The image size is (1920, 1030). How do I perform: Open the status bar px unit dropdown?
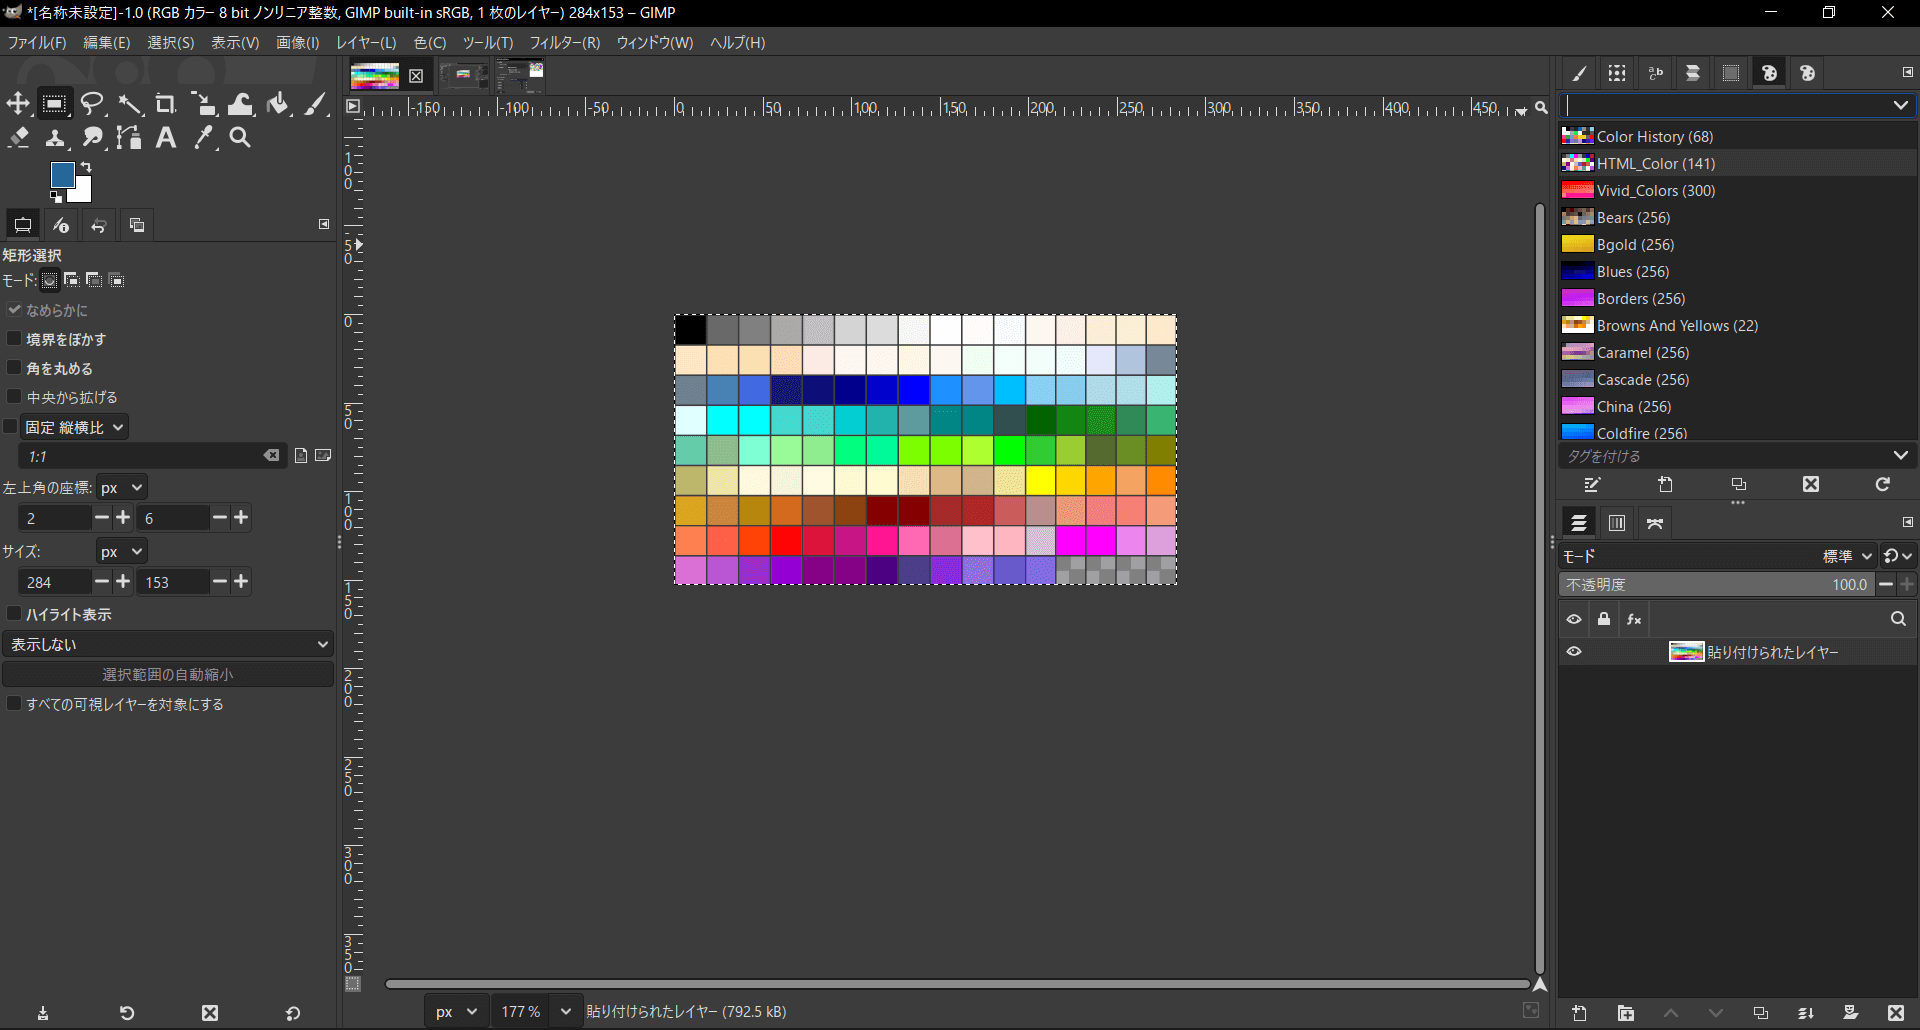(x=456, y=1012)
